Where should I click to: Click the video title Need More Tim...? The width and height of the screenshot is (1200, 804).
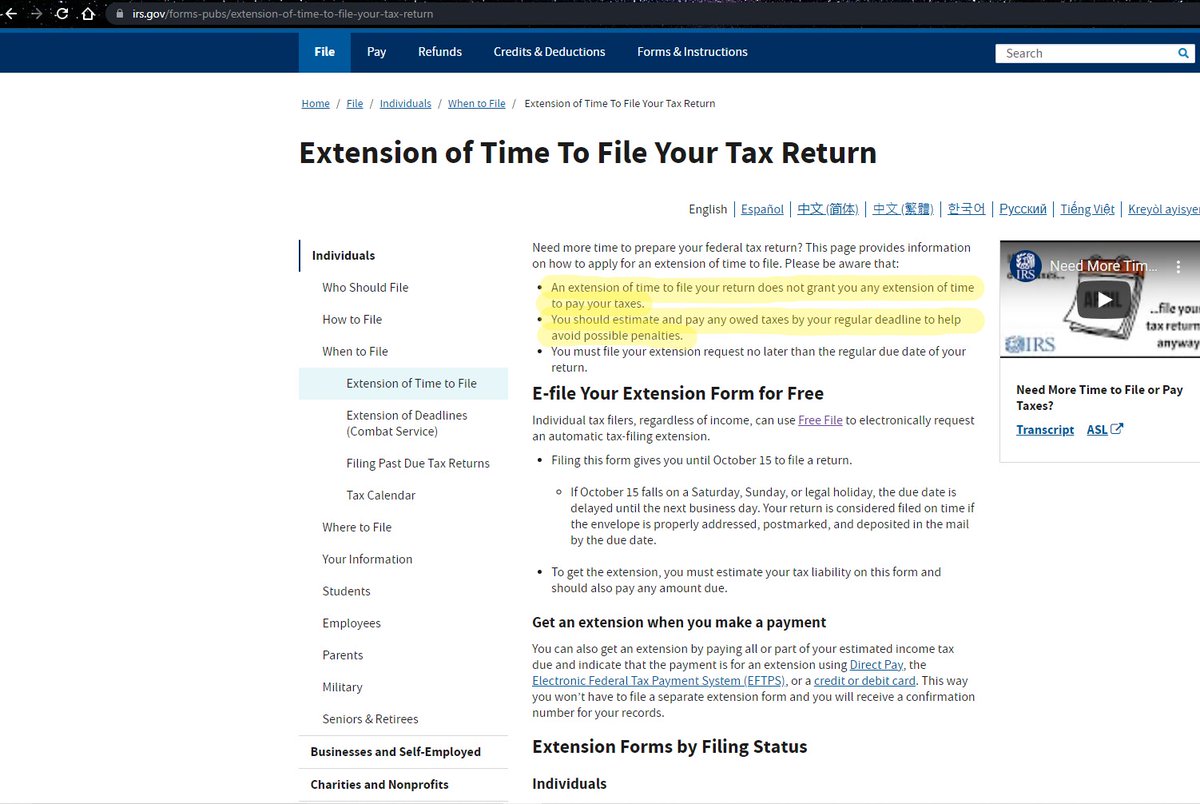pyautogui.click(x=1103, y=266)
